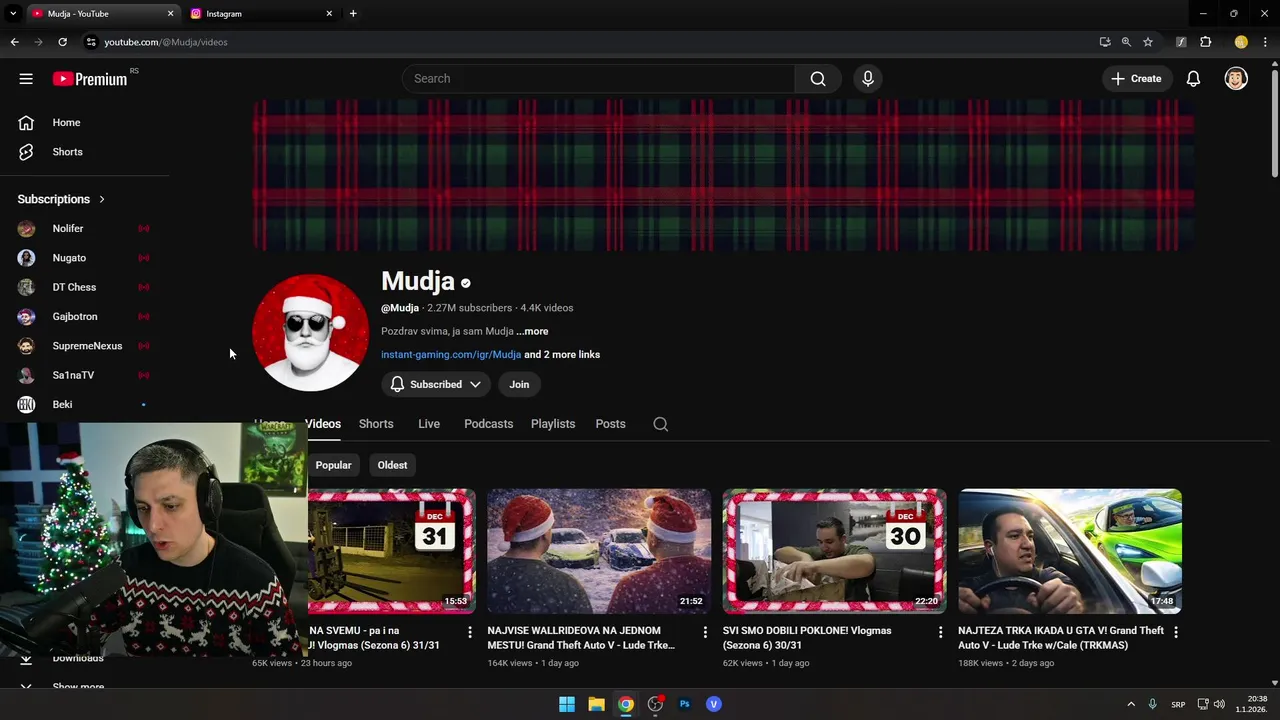Open Photoshop from the taskbar

tap(684, 704)
